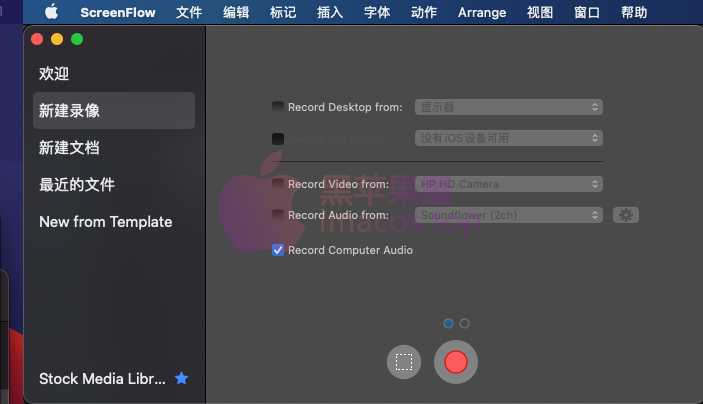This screenshot has height=404, width=703.
Task: Open audio settings gear icon
Action: tap(626, 215)
